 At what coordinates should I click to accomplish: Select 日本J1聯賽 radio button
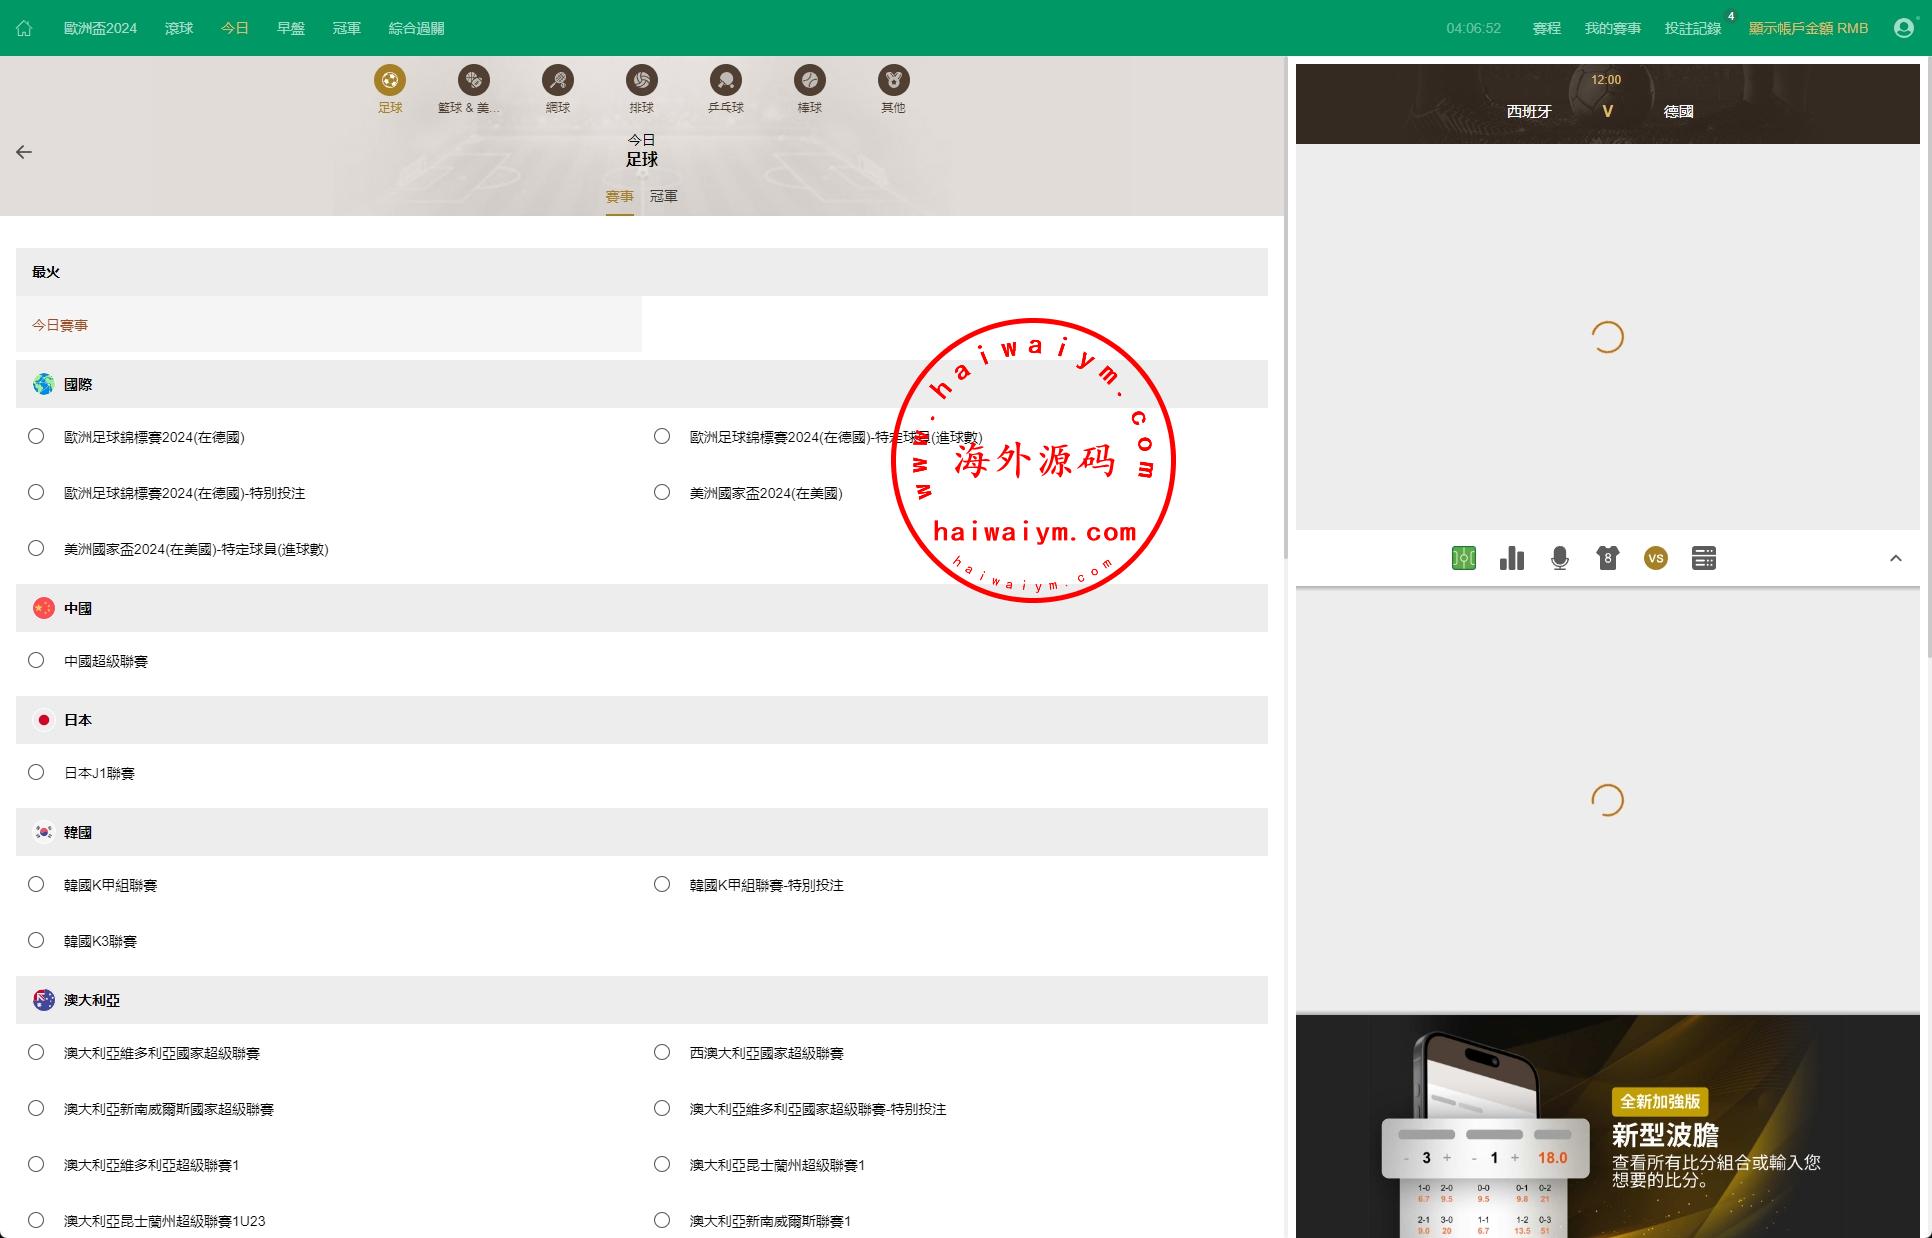[x=36, y=772]
